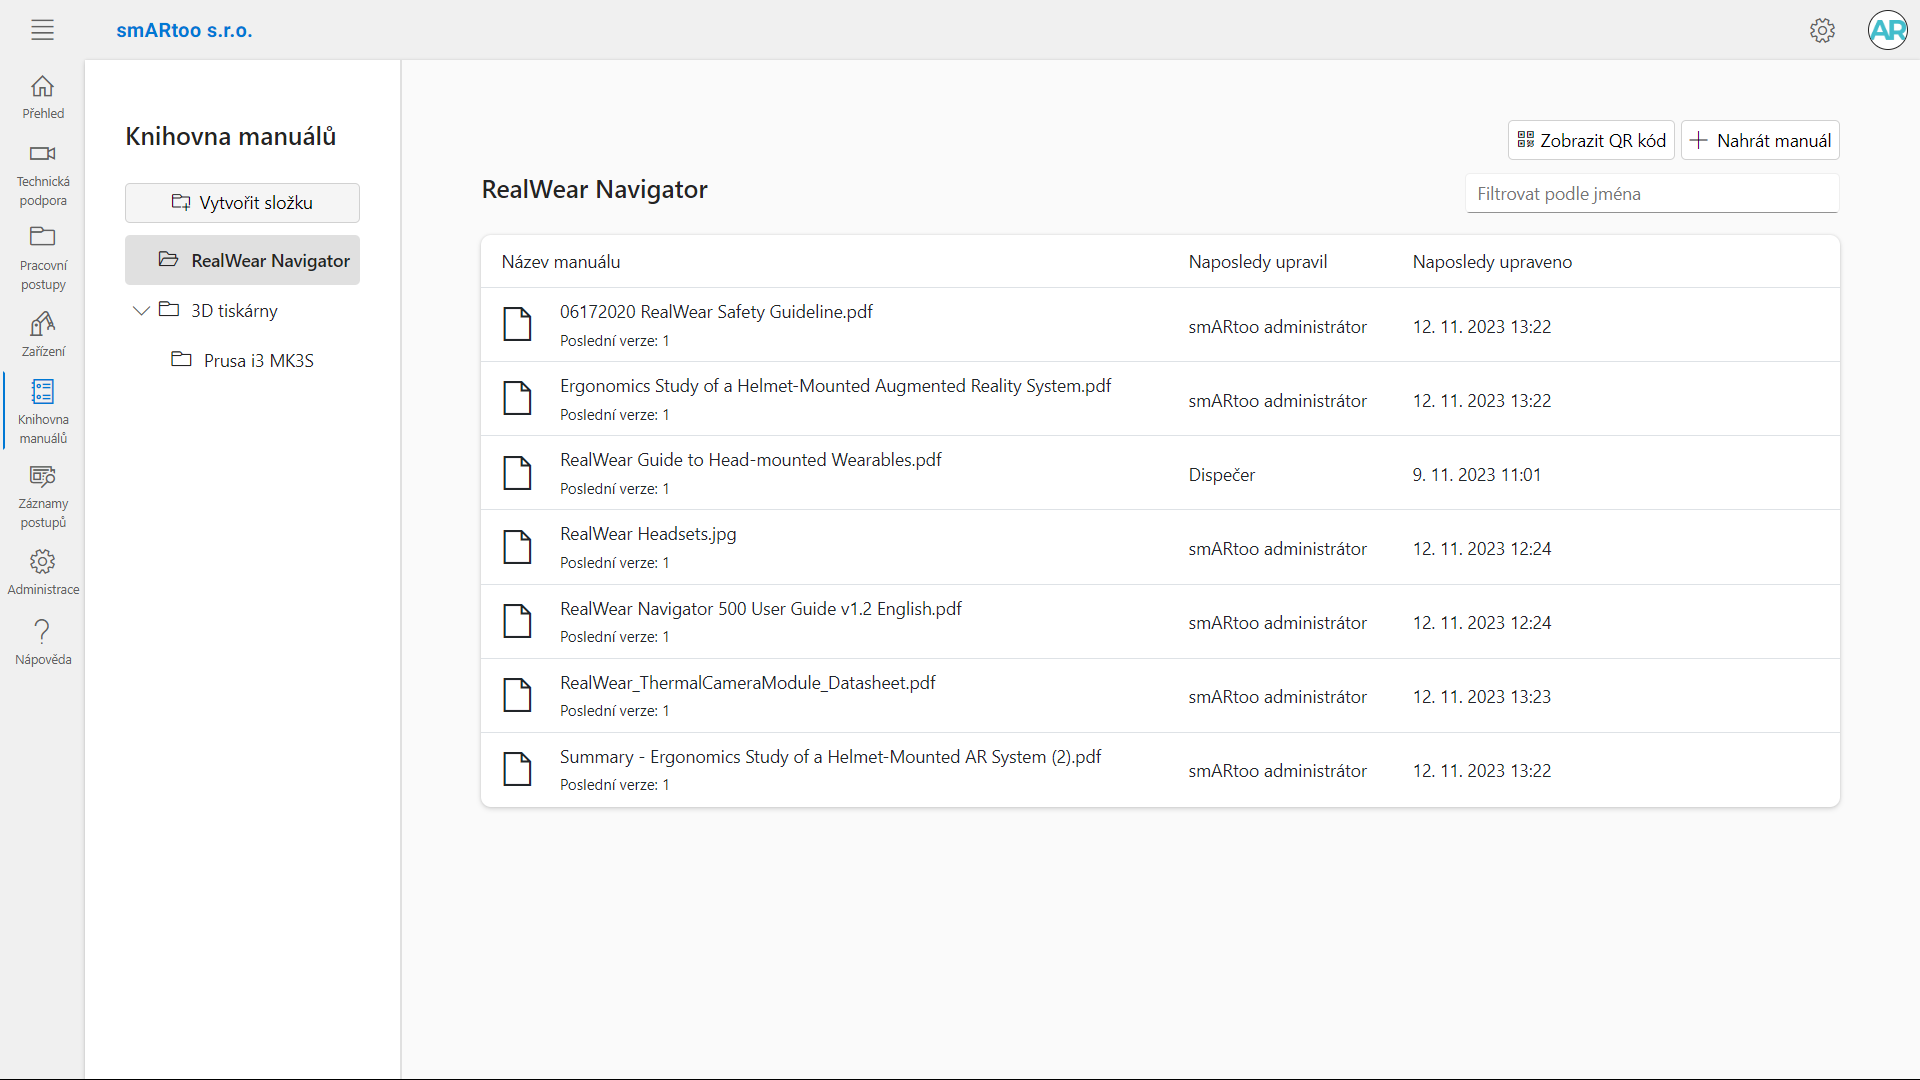This screenshot has height=1080, width=1920.
Task: Open RealWear Navigator 500 User Guide v1.2 English.pdf
Action: (760, 609)
